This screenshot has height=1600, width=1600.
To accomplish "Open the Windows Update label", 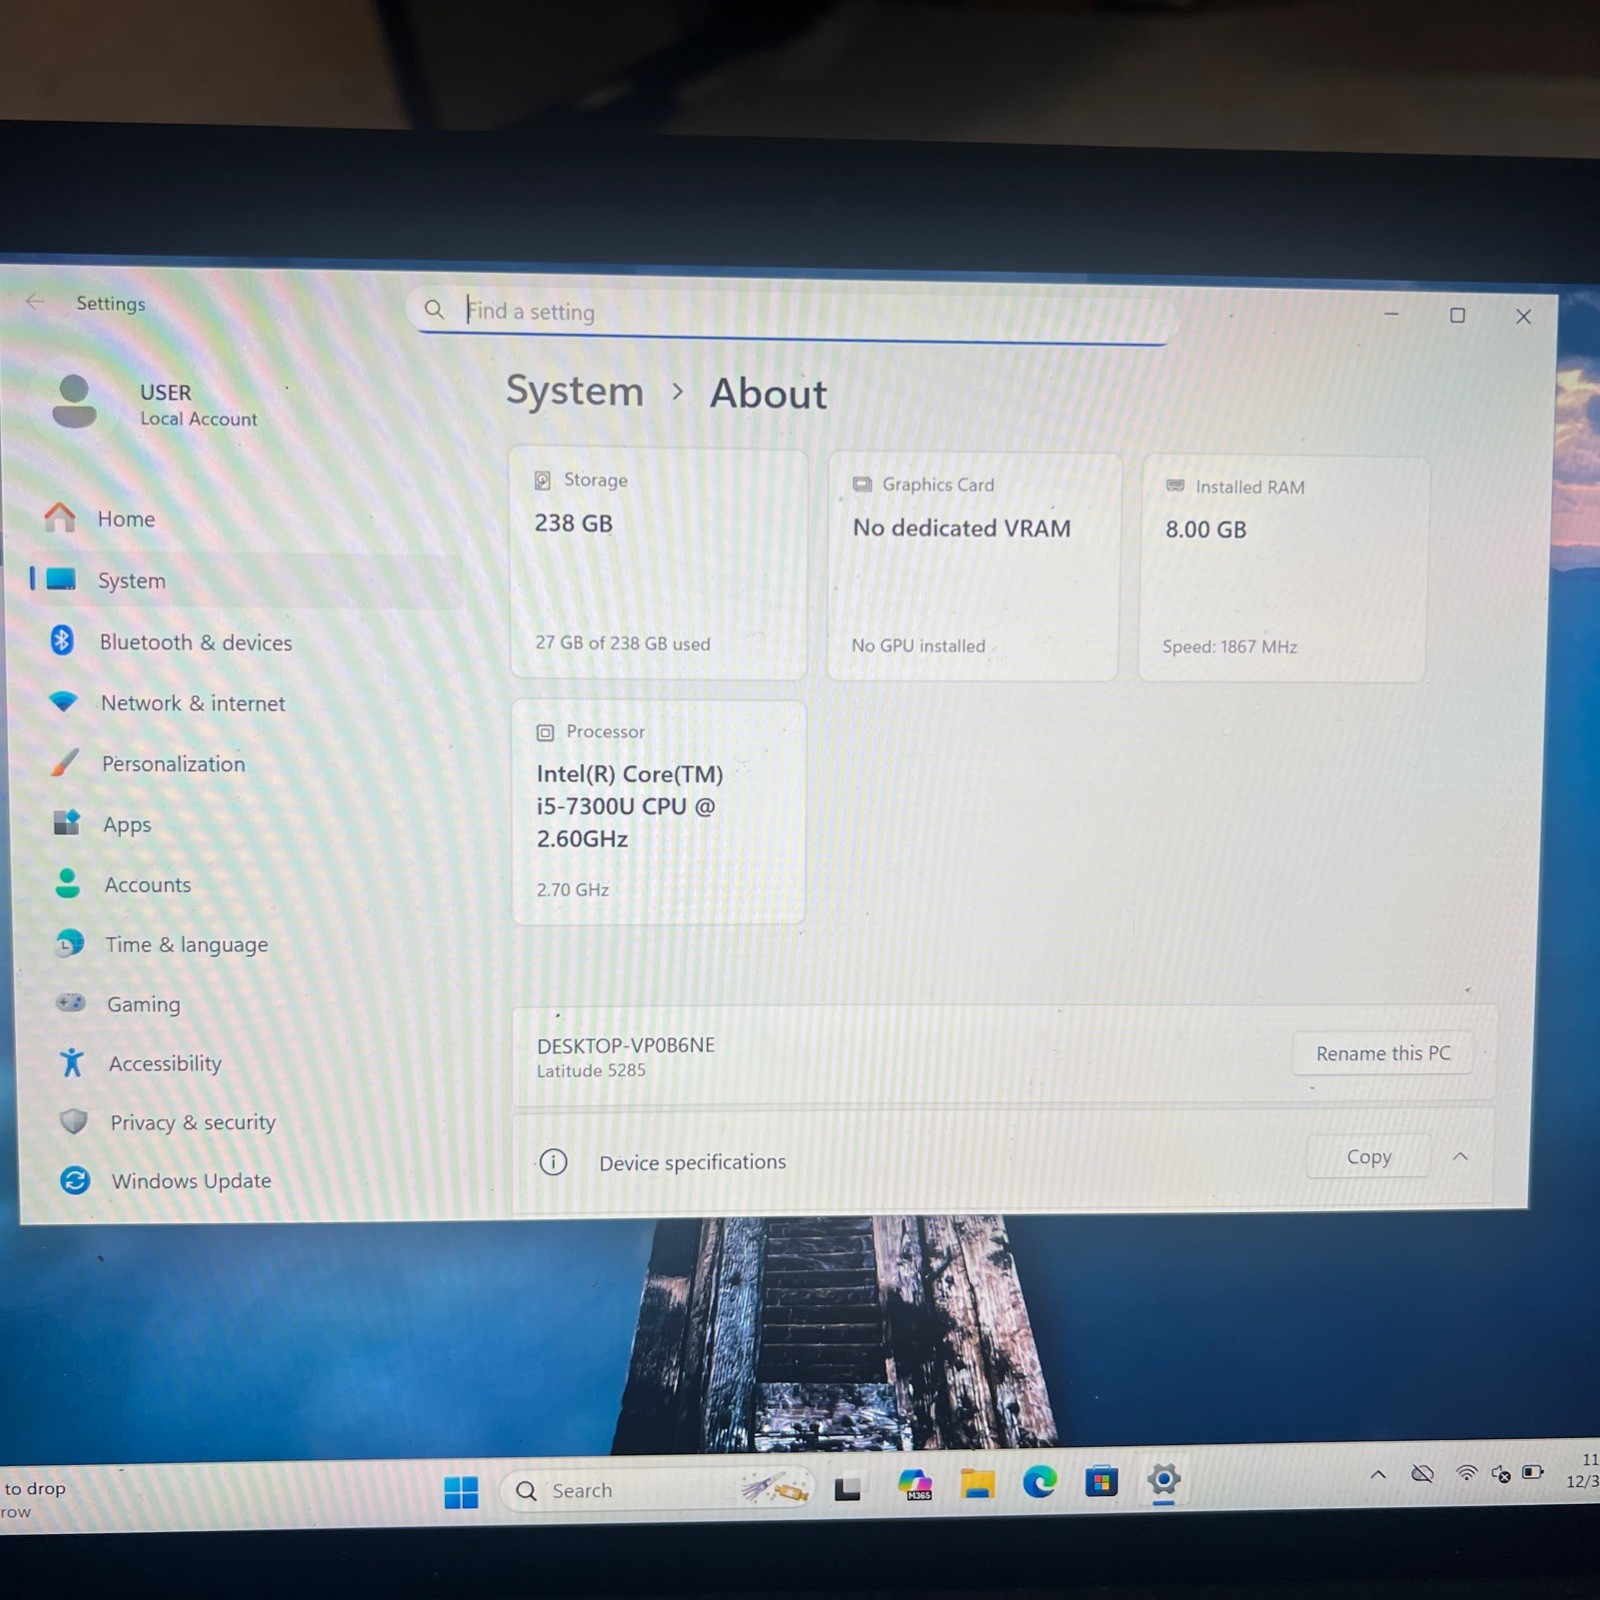I will coord(191,1181).
